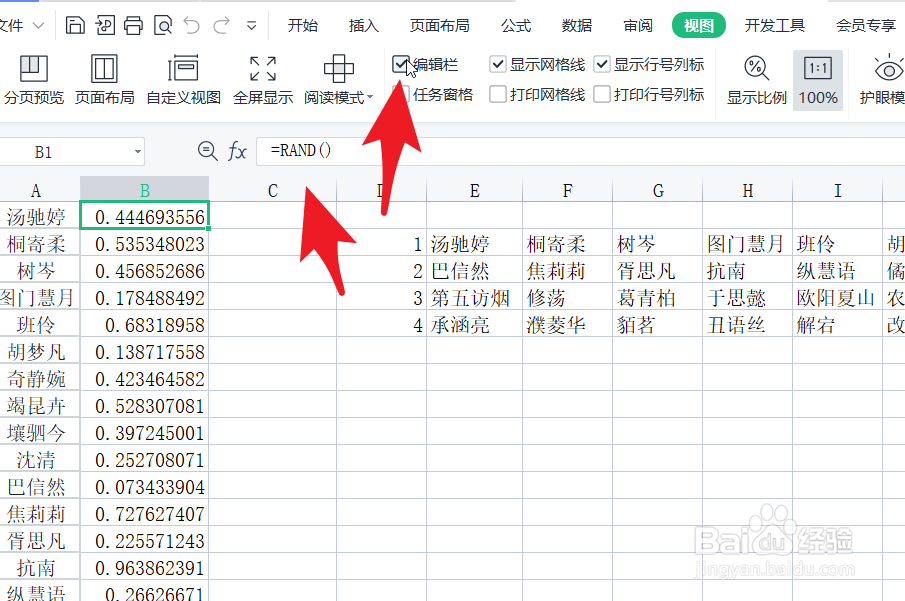Click the 1:1 100% zoom icon

click(817, 68)
